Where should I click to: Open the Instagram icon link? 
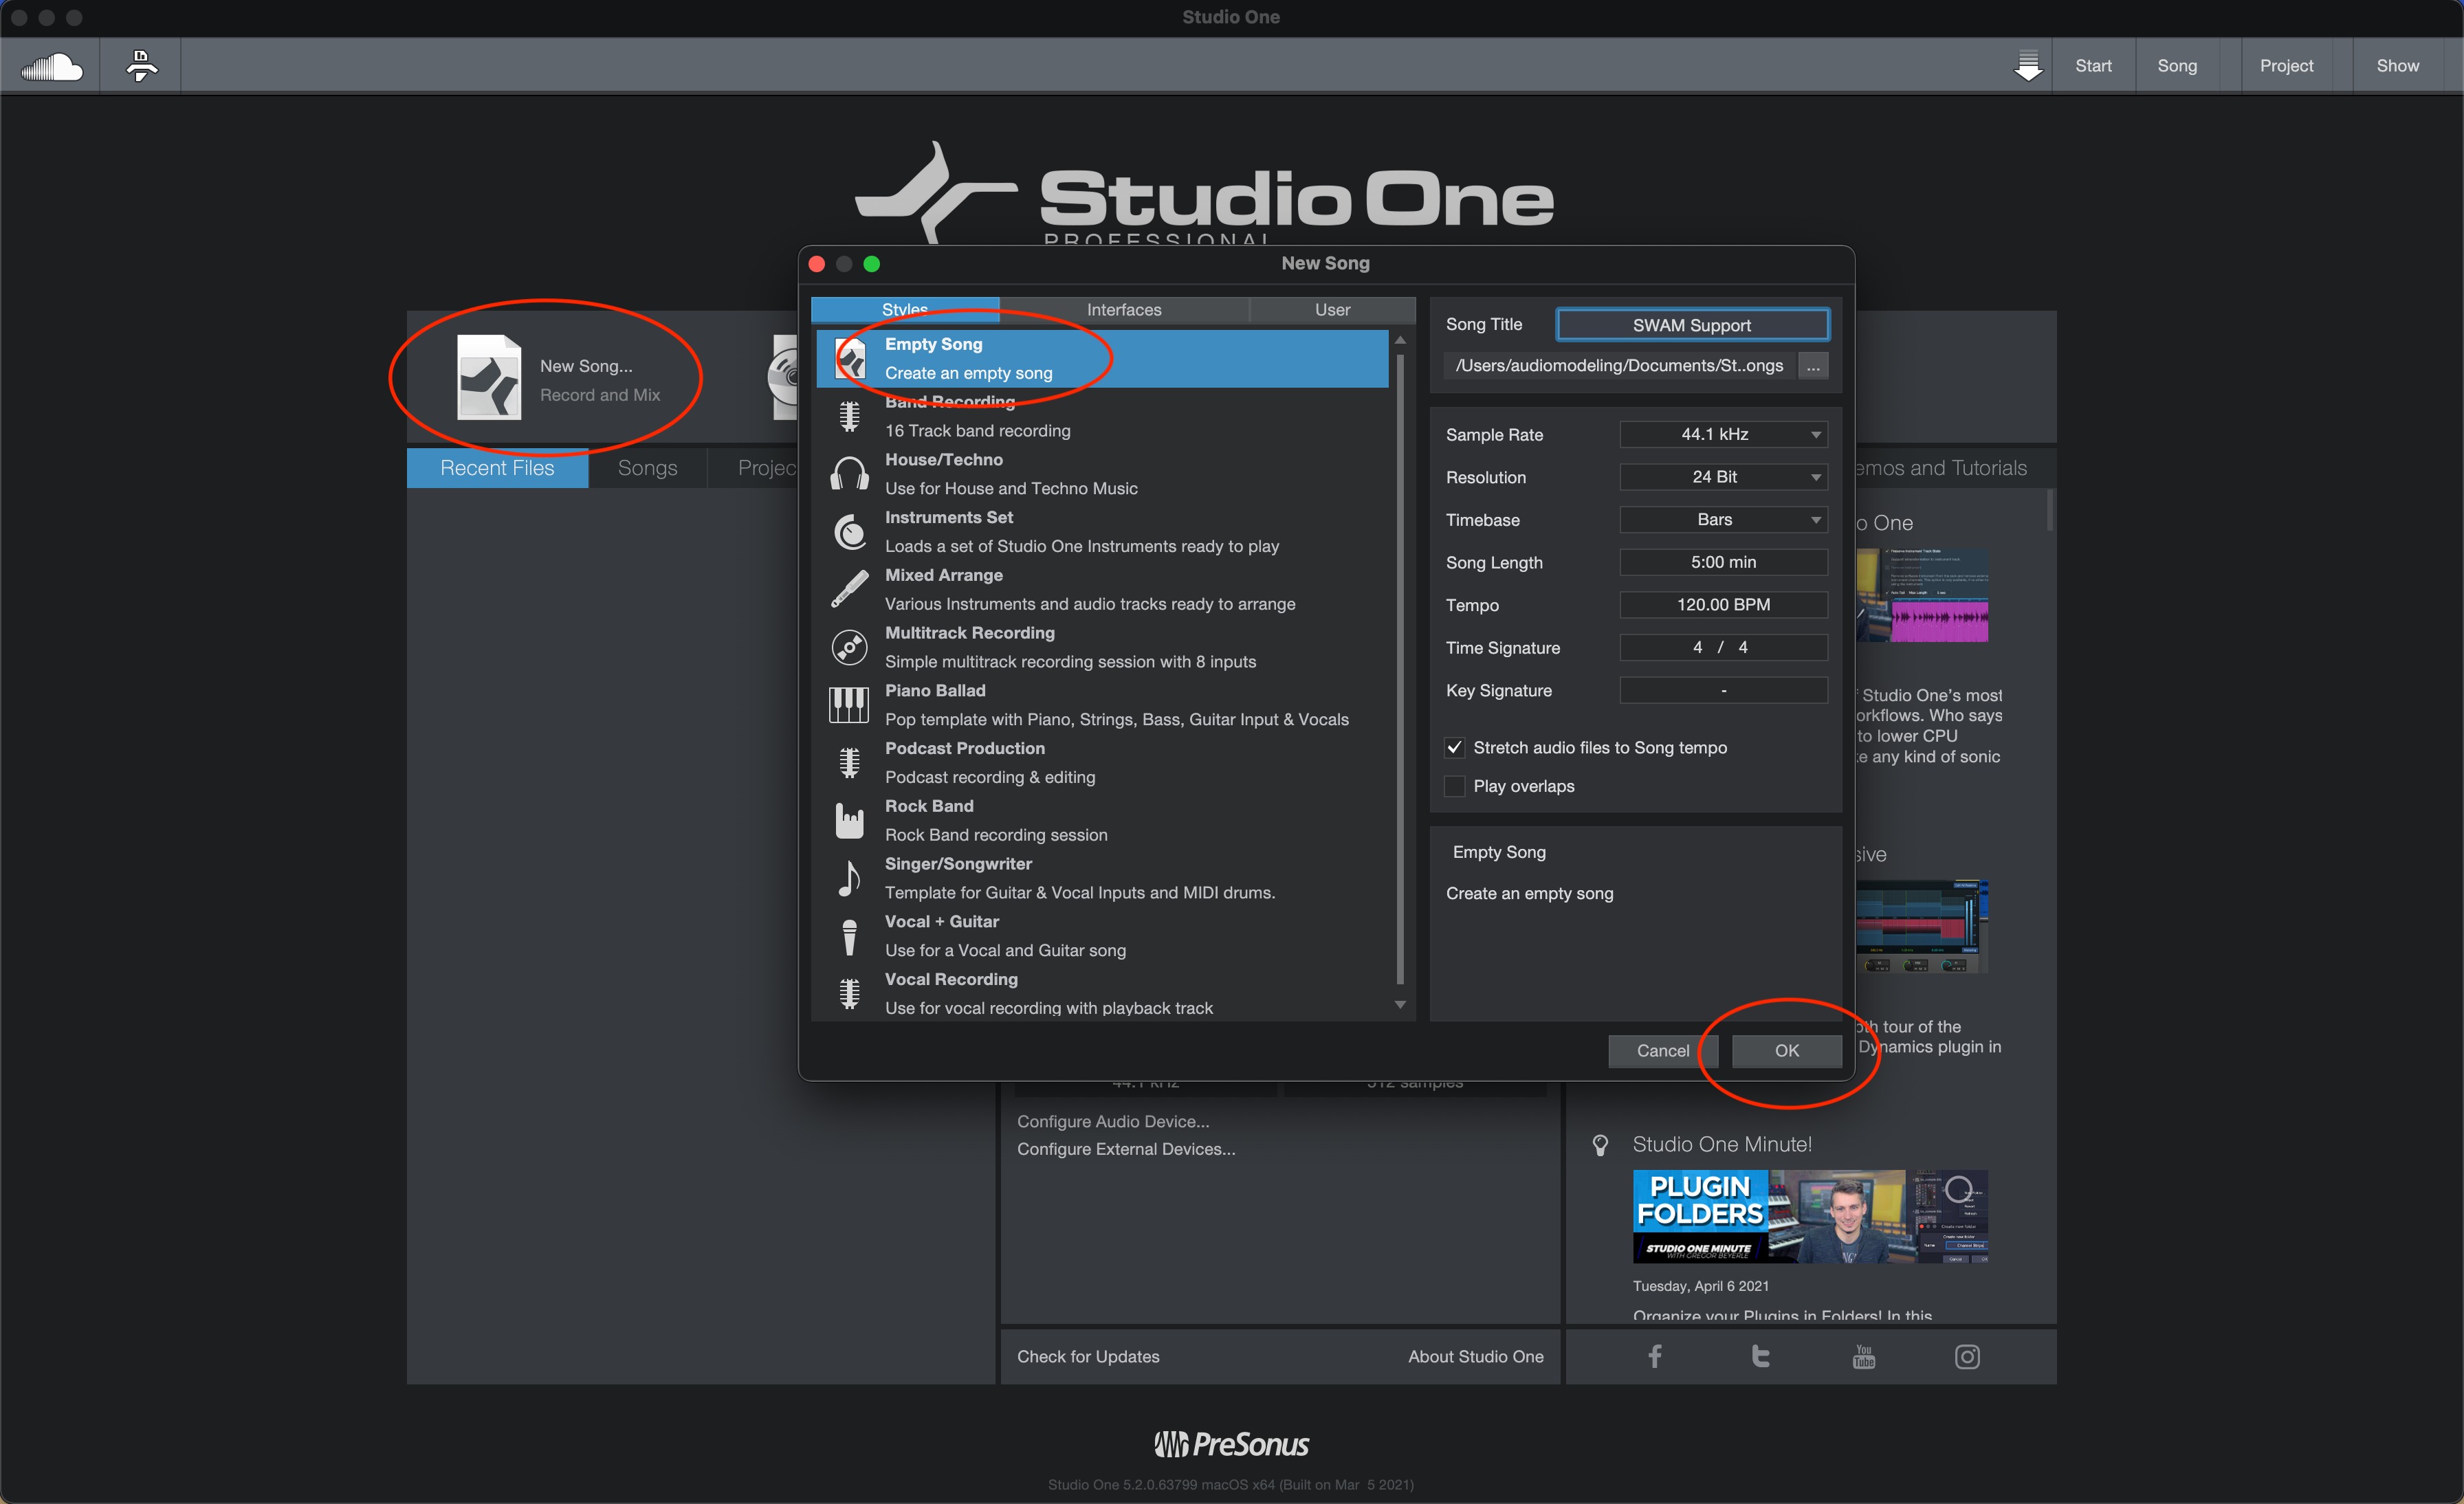point(1967,1356)
